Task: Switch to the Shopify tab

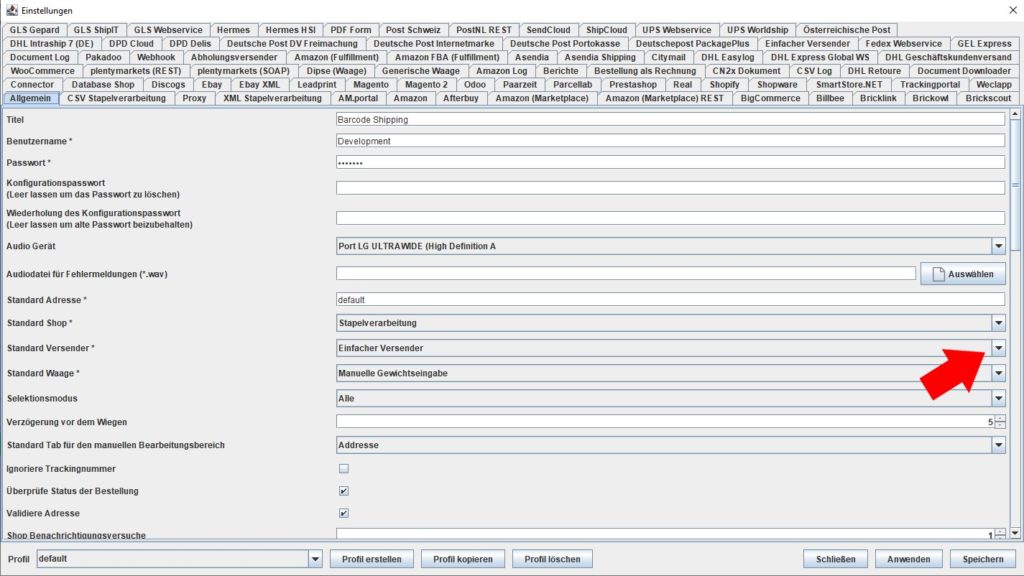Action: point(724,84)
